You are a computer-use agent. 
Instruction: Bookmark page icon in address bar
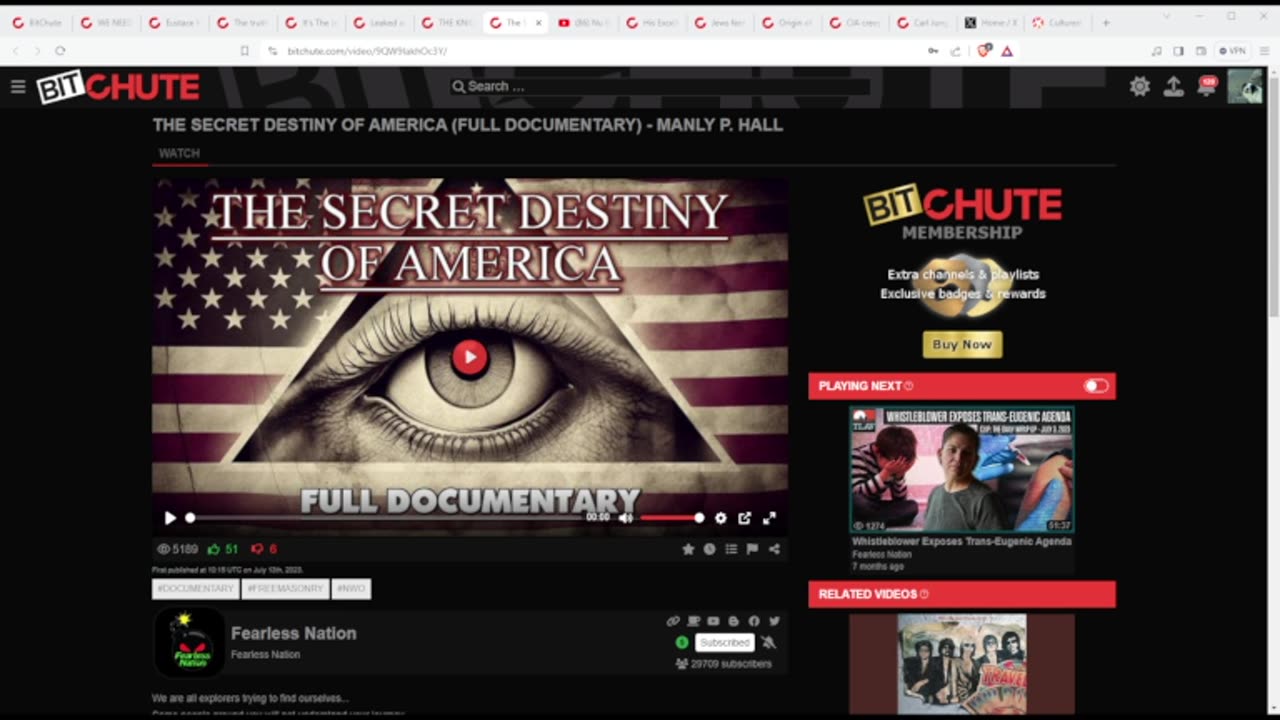click(x=244, y=50)
